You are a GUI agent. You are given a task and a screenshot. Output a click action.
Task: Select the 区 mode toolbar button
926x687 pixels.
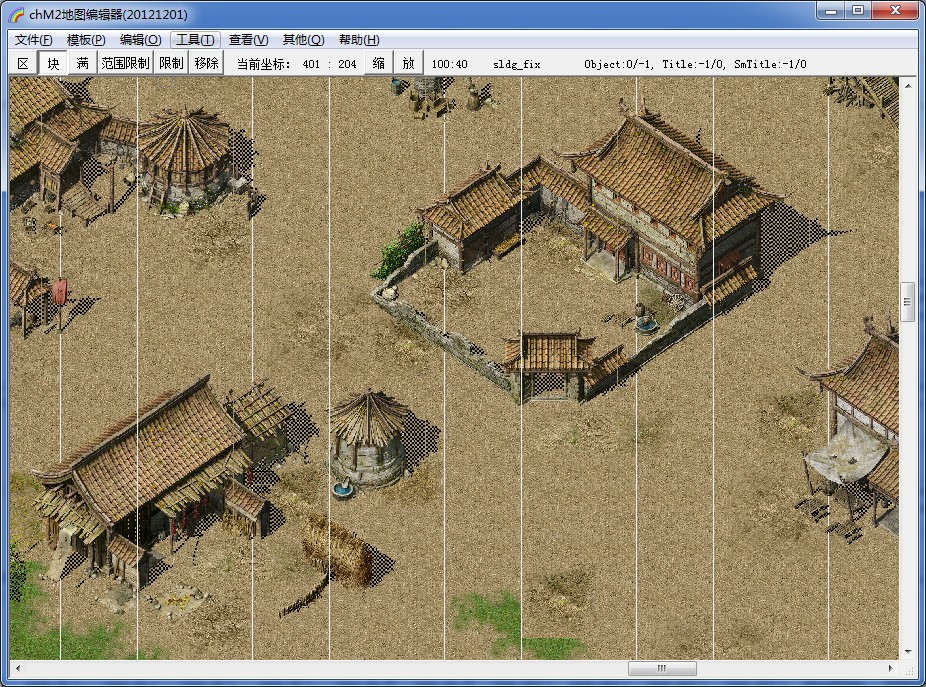click(x=23, y=63)
